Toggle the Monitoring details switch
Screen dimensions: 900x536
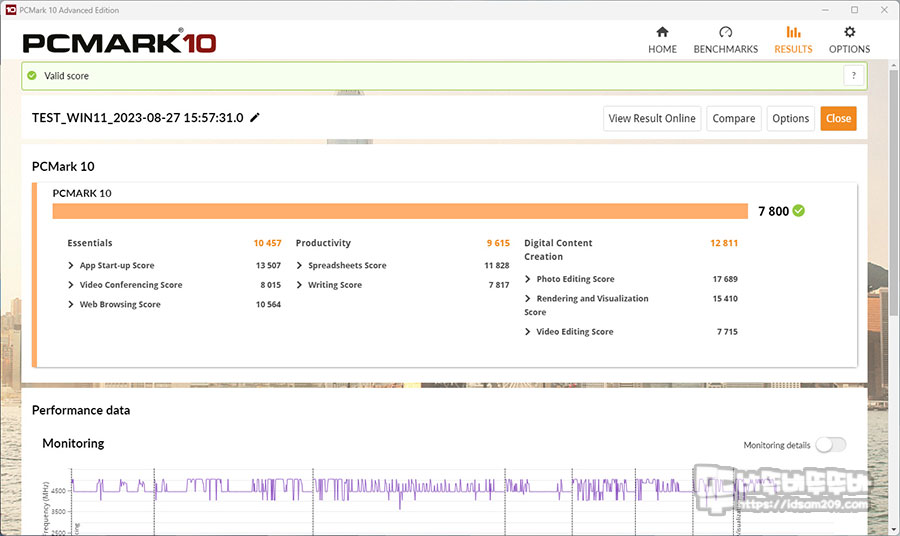coord(831,445)
